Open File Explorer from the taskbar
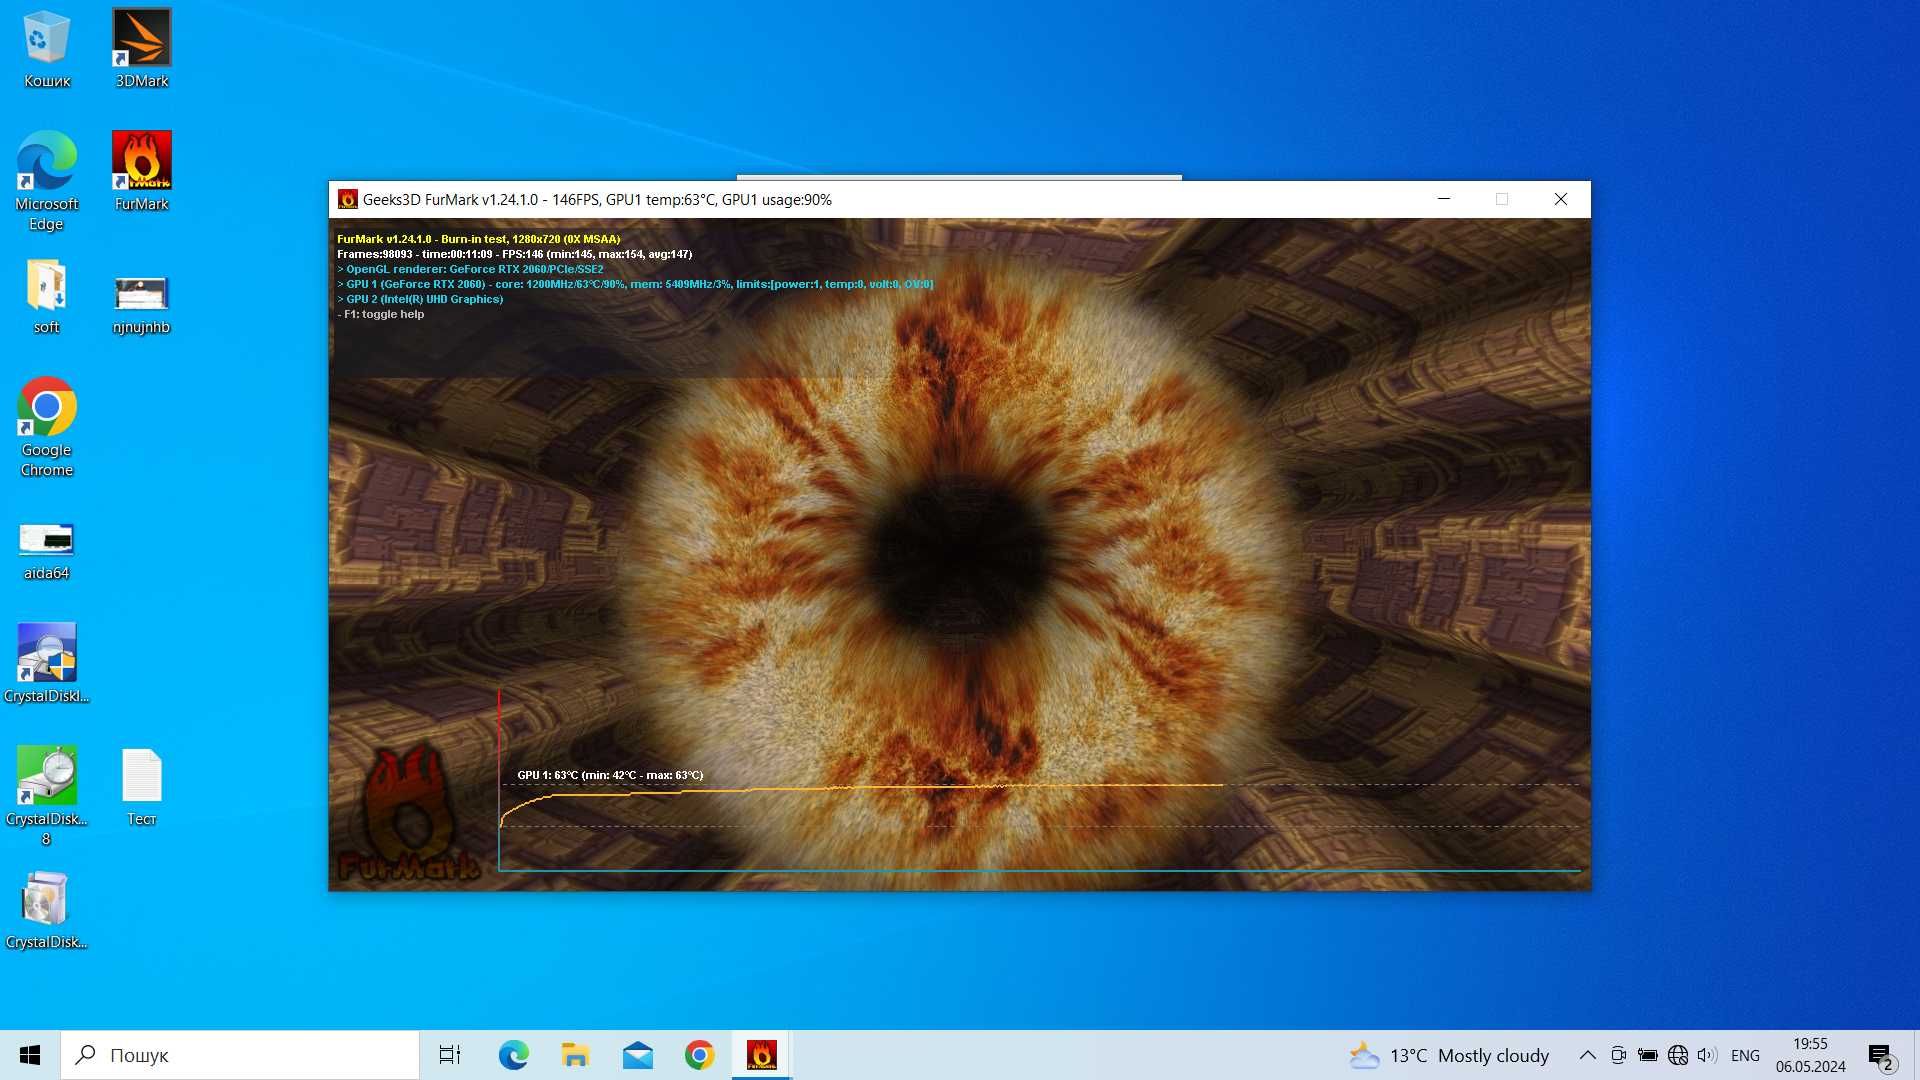 [x=575, y=1055]
